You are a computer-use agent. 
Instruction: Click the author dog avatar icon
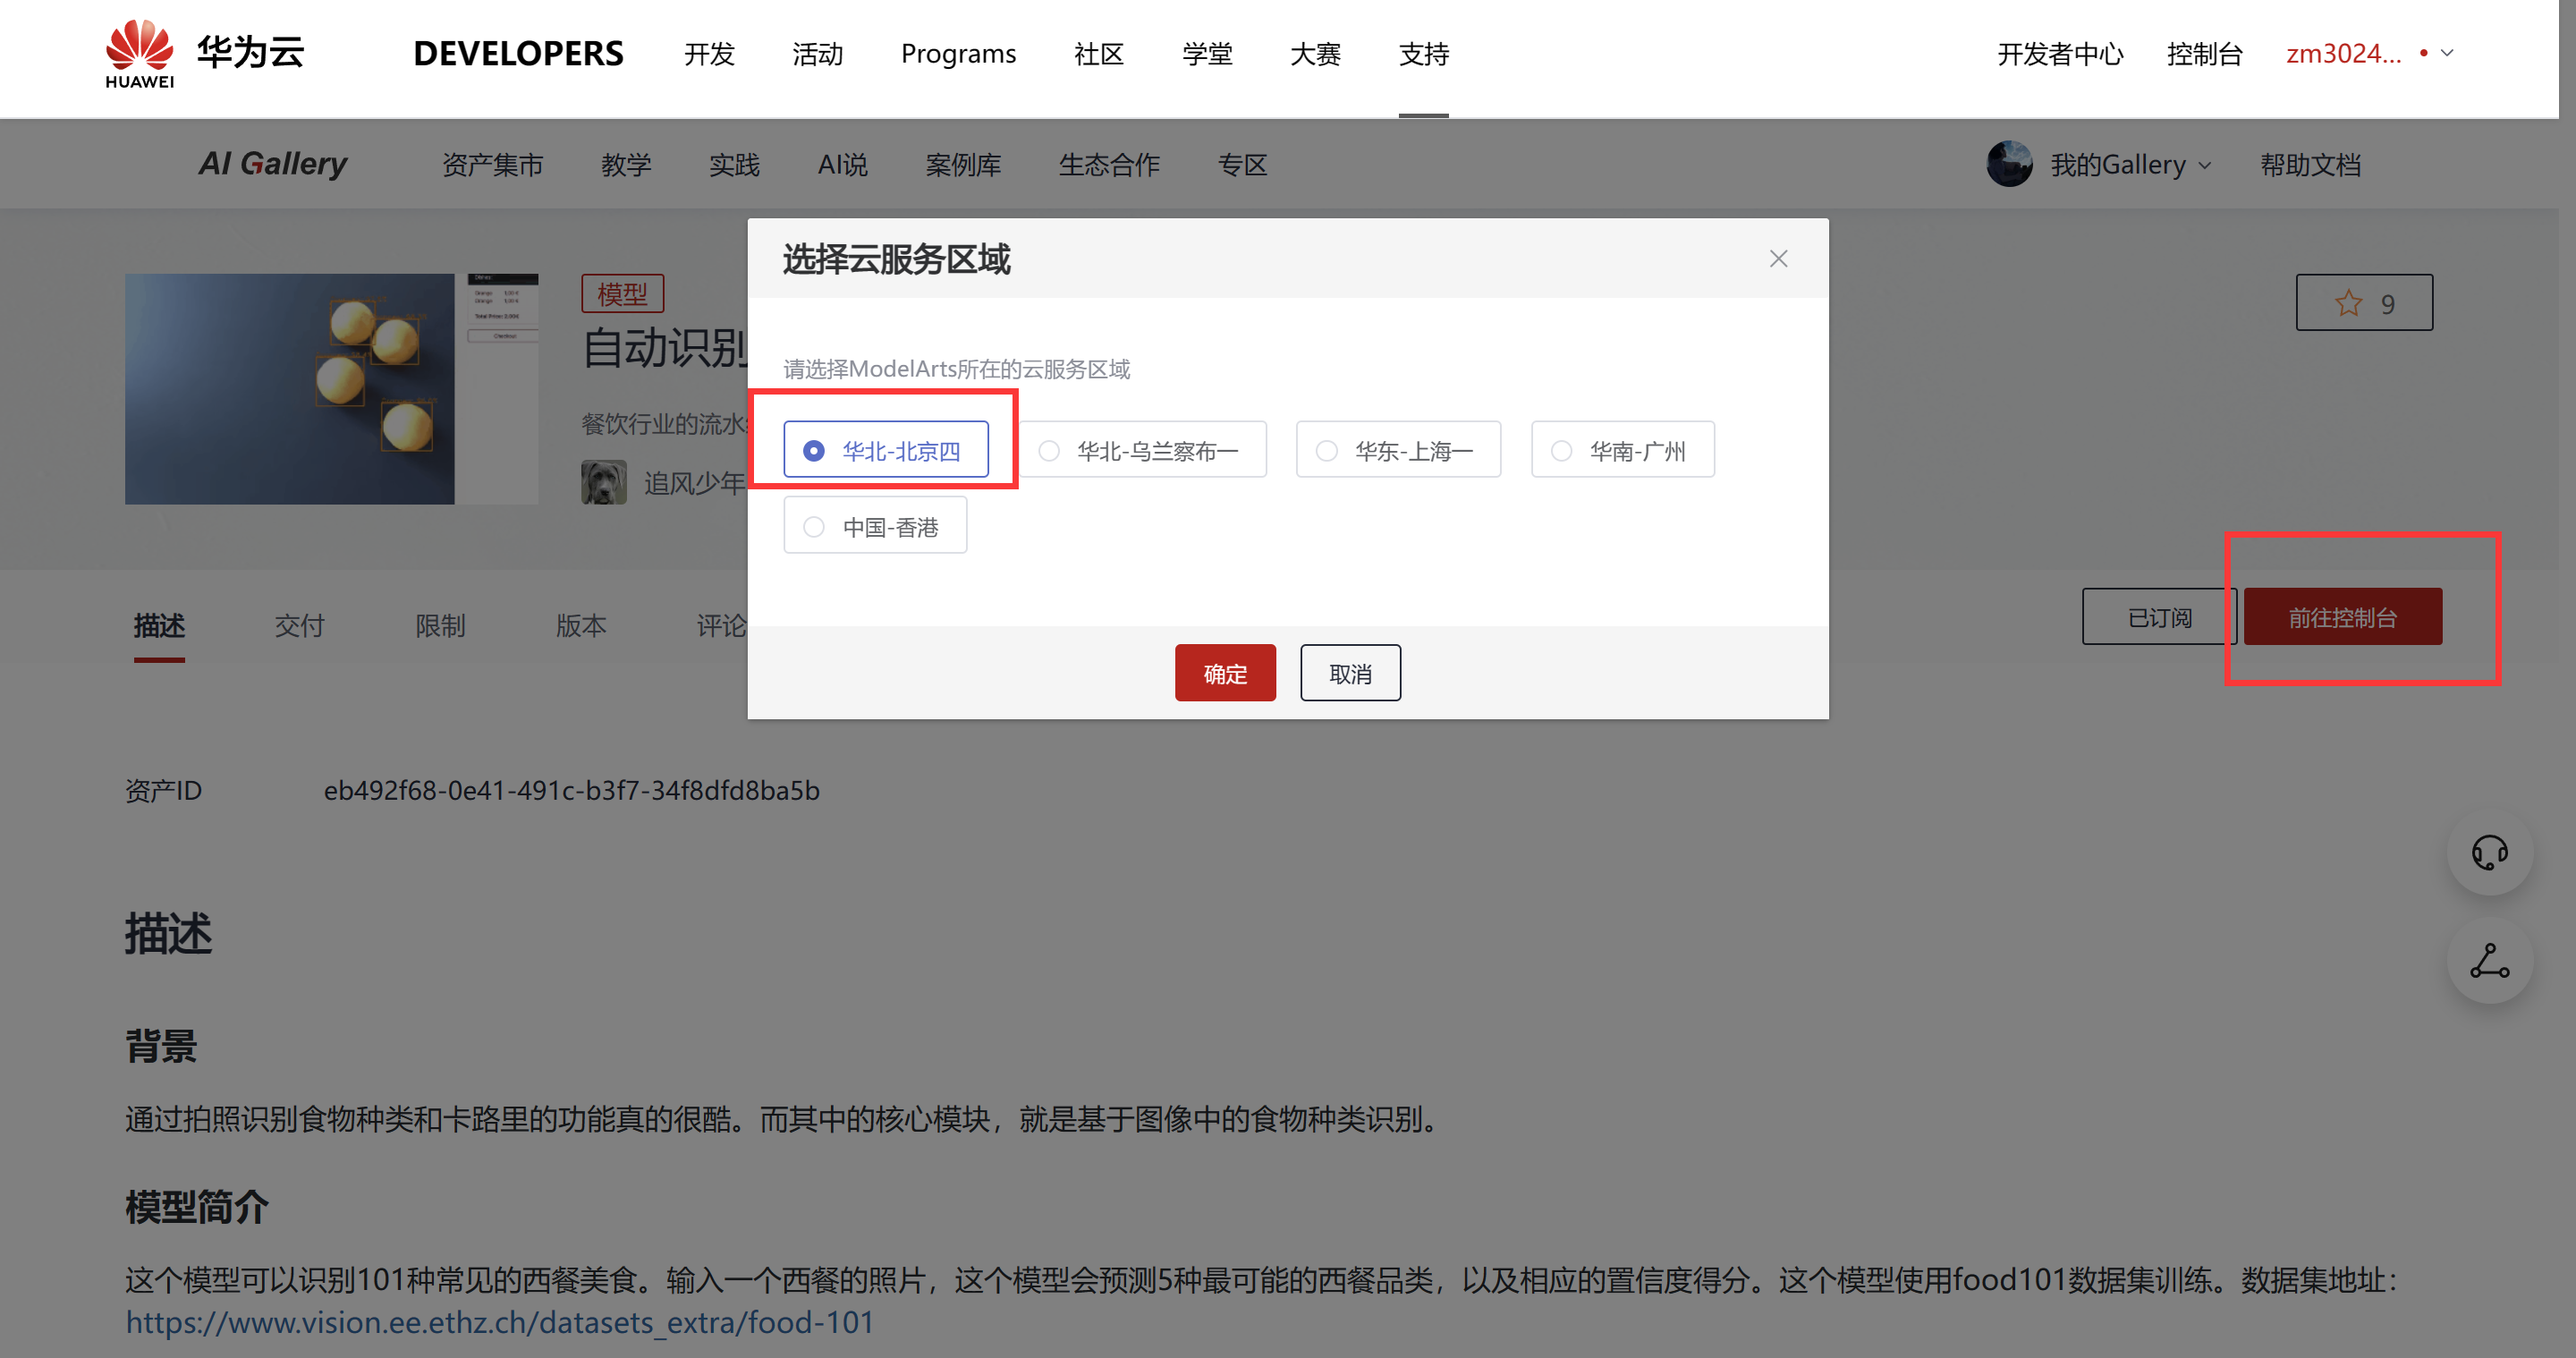click(x=604, y=483)
